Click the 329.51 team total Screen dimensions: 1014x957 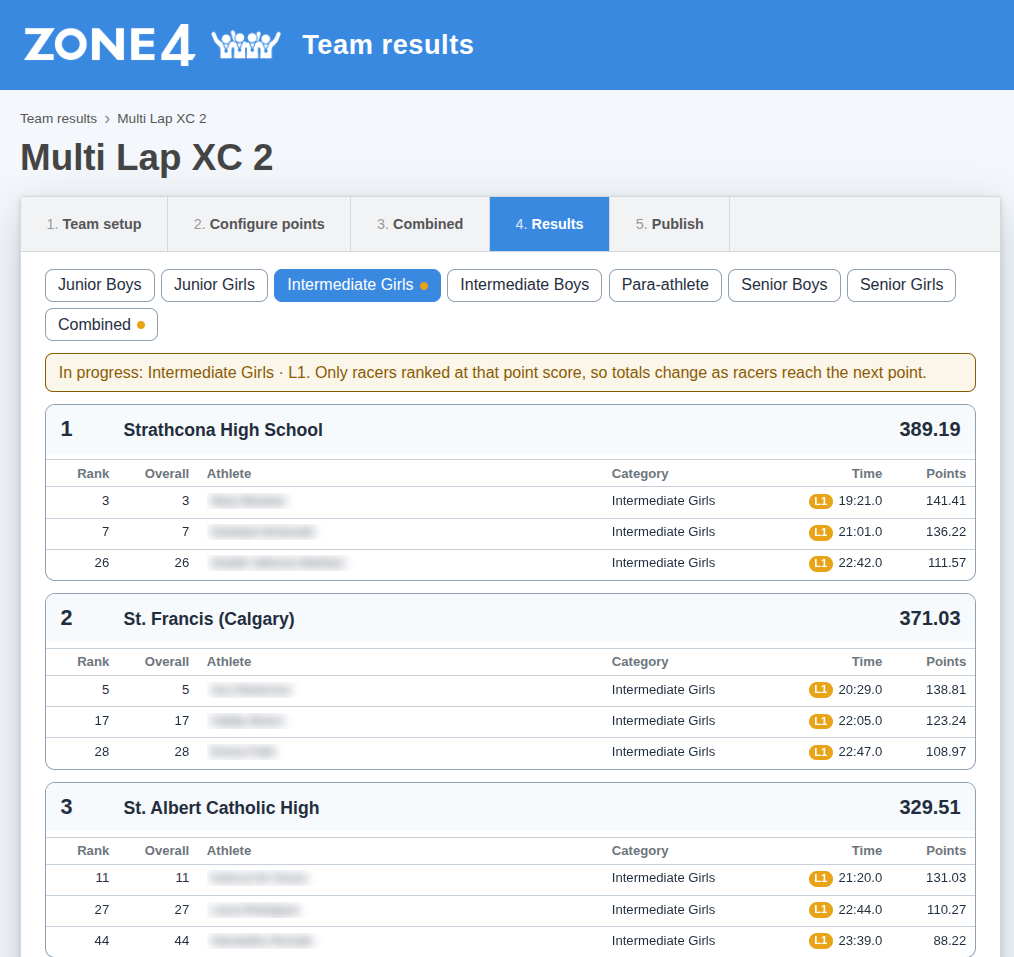[x=929, y=807]
